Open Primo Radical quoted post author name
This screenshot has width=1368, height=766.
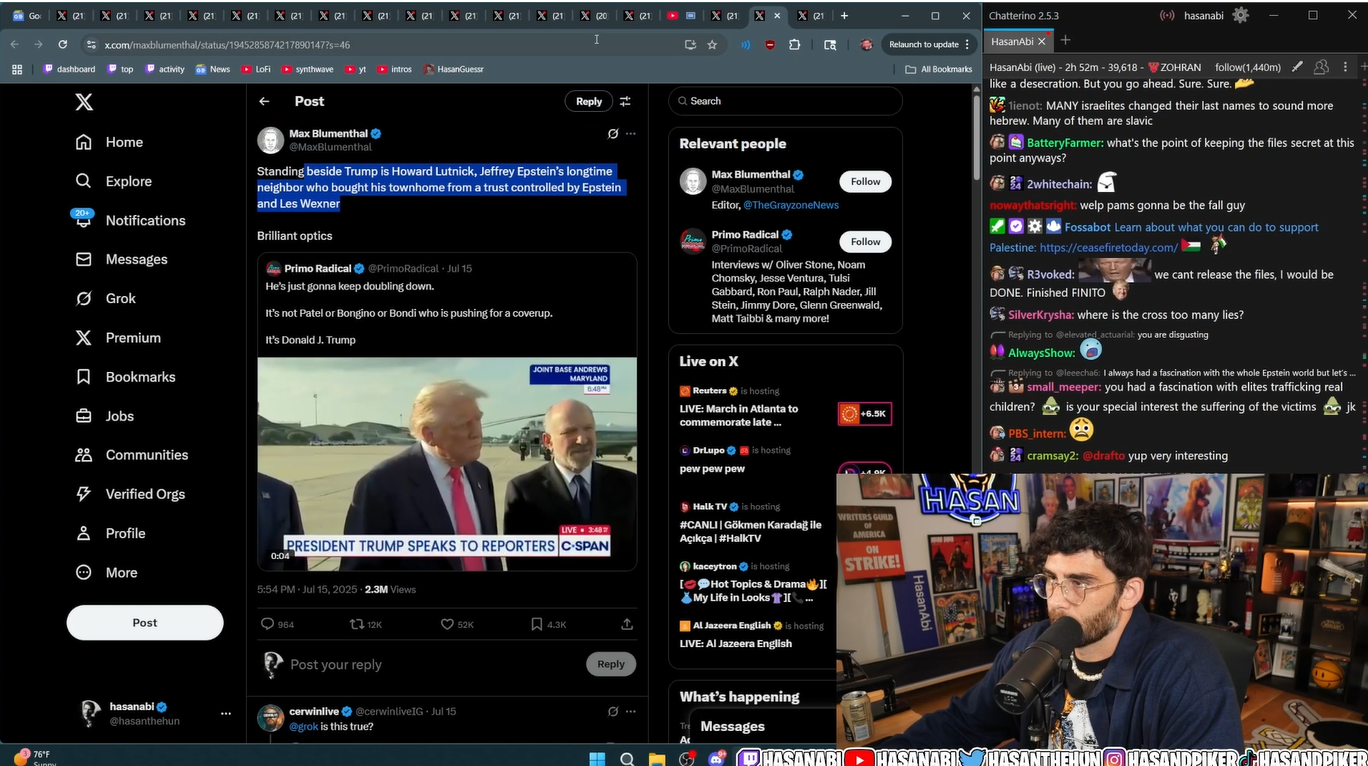[x=317, y=268]
